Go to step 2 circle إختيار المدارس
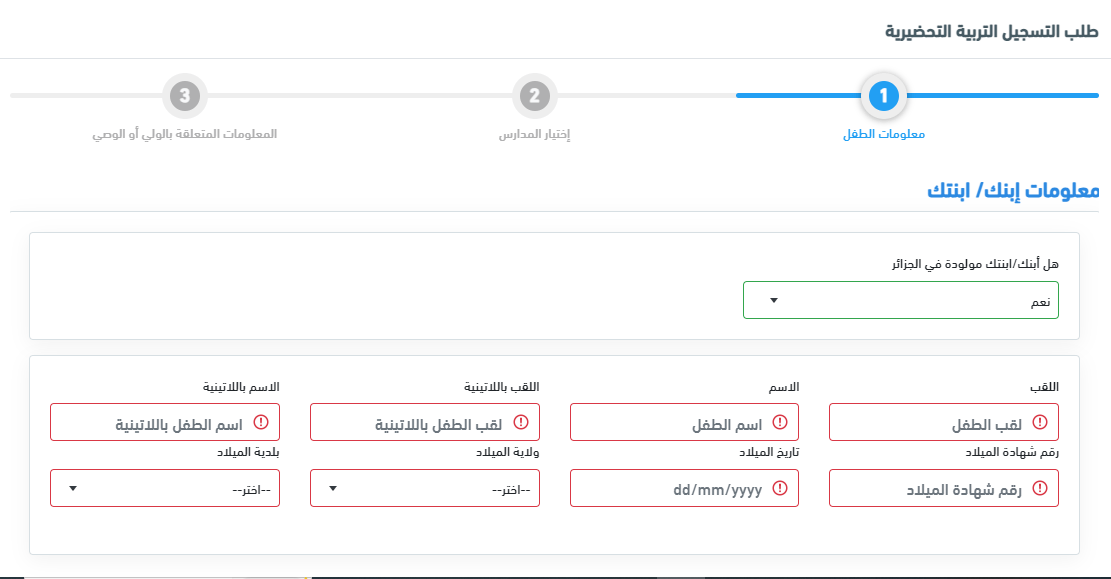The height and width of the screenshot is (579, 1111). pos(535,96)
